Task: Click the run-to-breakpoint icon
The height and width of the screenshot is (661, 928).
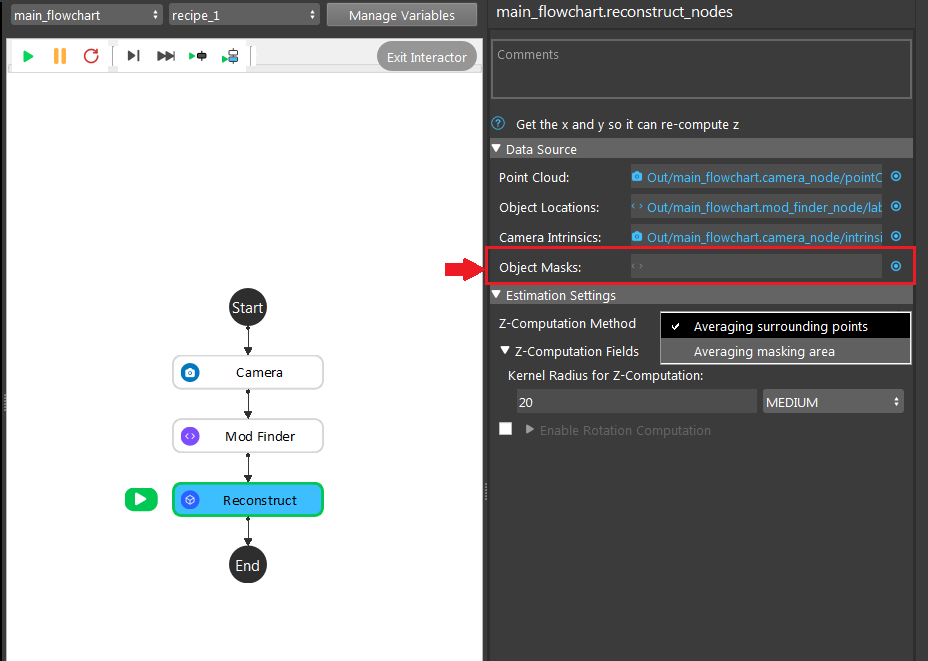Action: (198, 56)
